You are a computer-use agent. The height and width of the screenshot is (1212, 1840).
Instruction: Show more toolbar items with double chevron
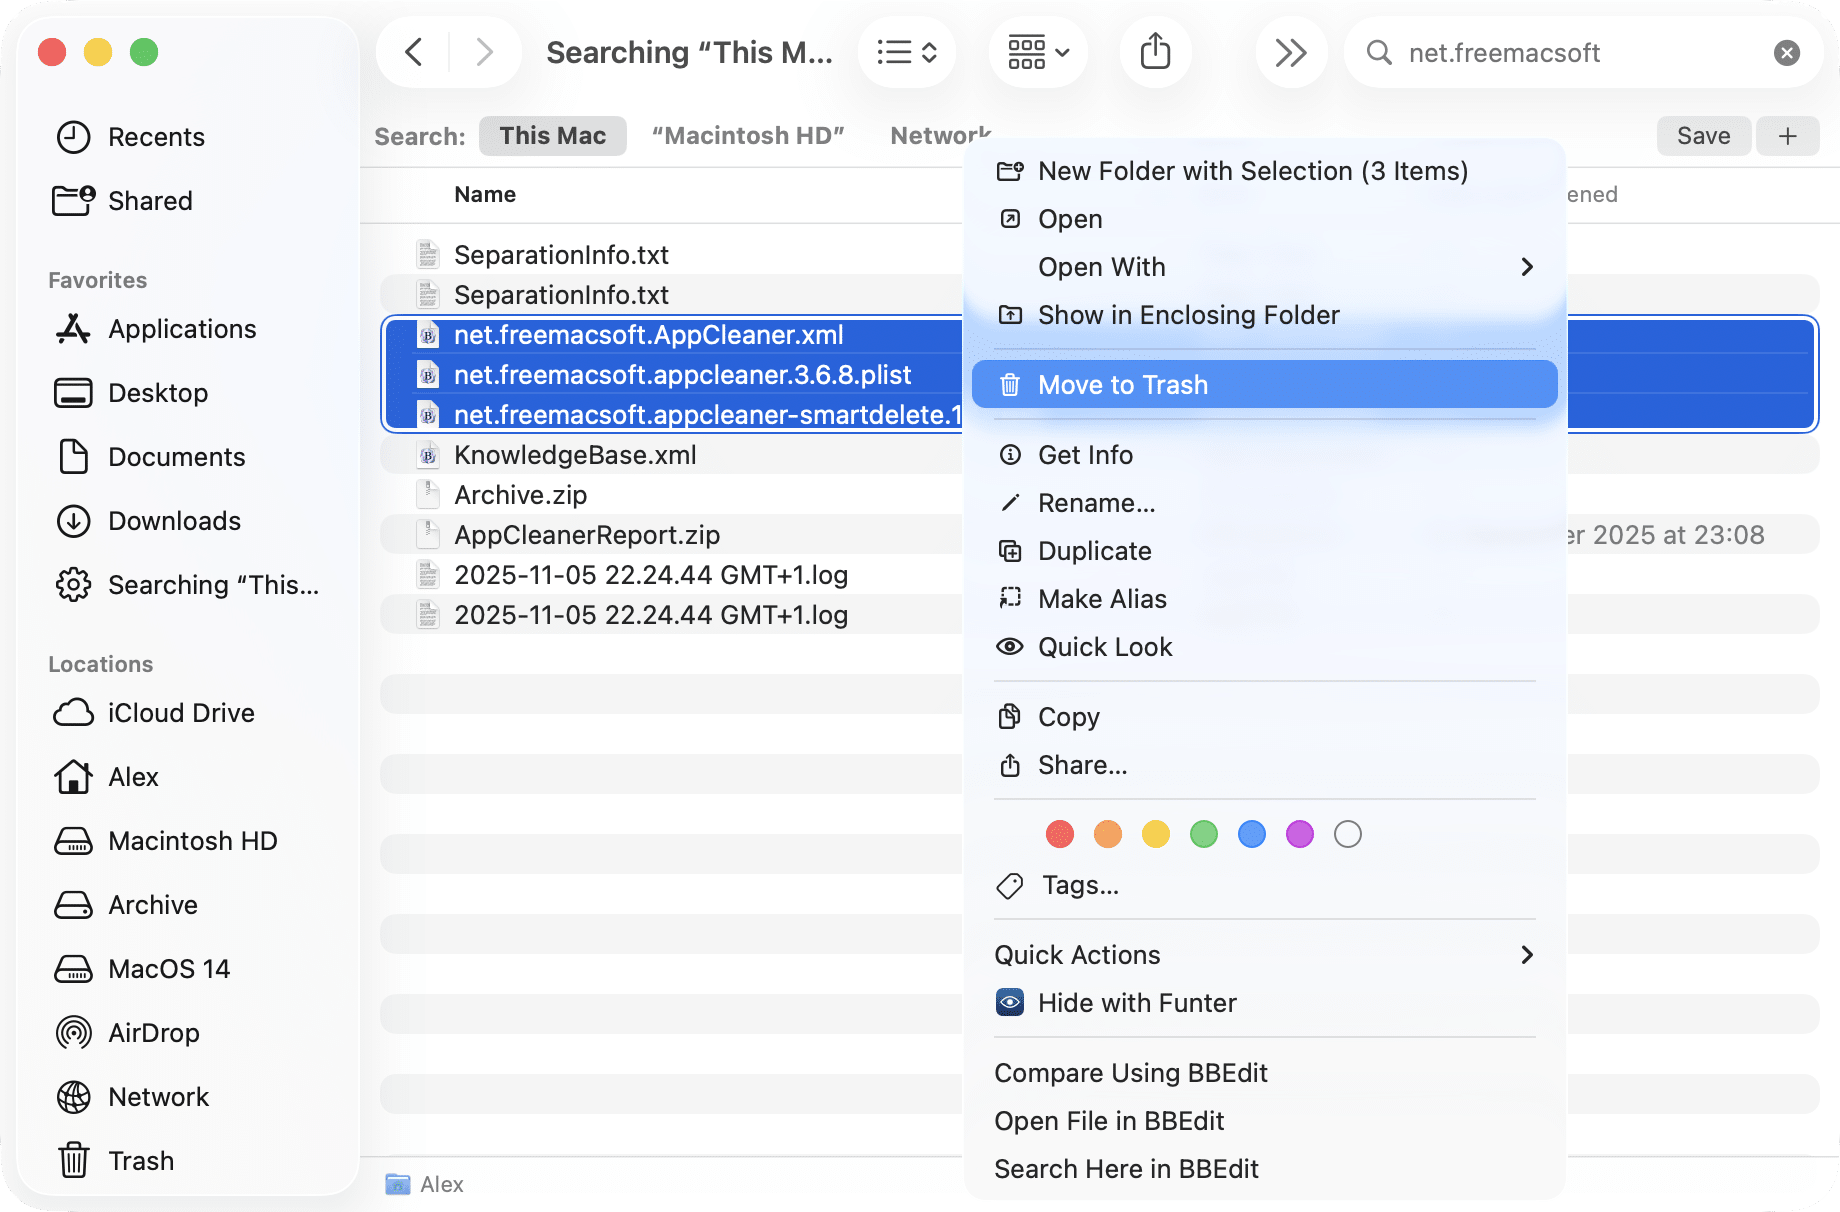coord(1291,52)
